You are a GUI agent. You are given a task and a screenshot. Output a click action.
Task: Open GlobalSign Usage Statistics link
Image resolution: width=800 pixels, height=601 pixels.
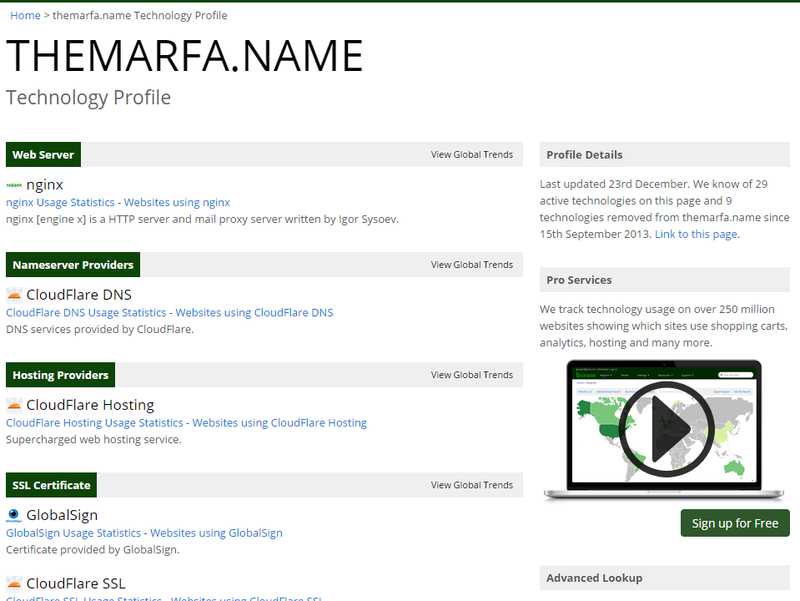point(73,533)
